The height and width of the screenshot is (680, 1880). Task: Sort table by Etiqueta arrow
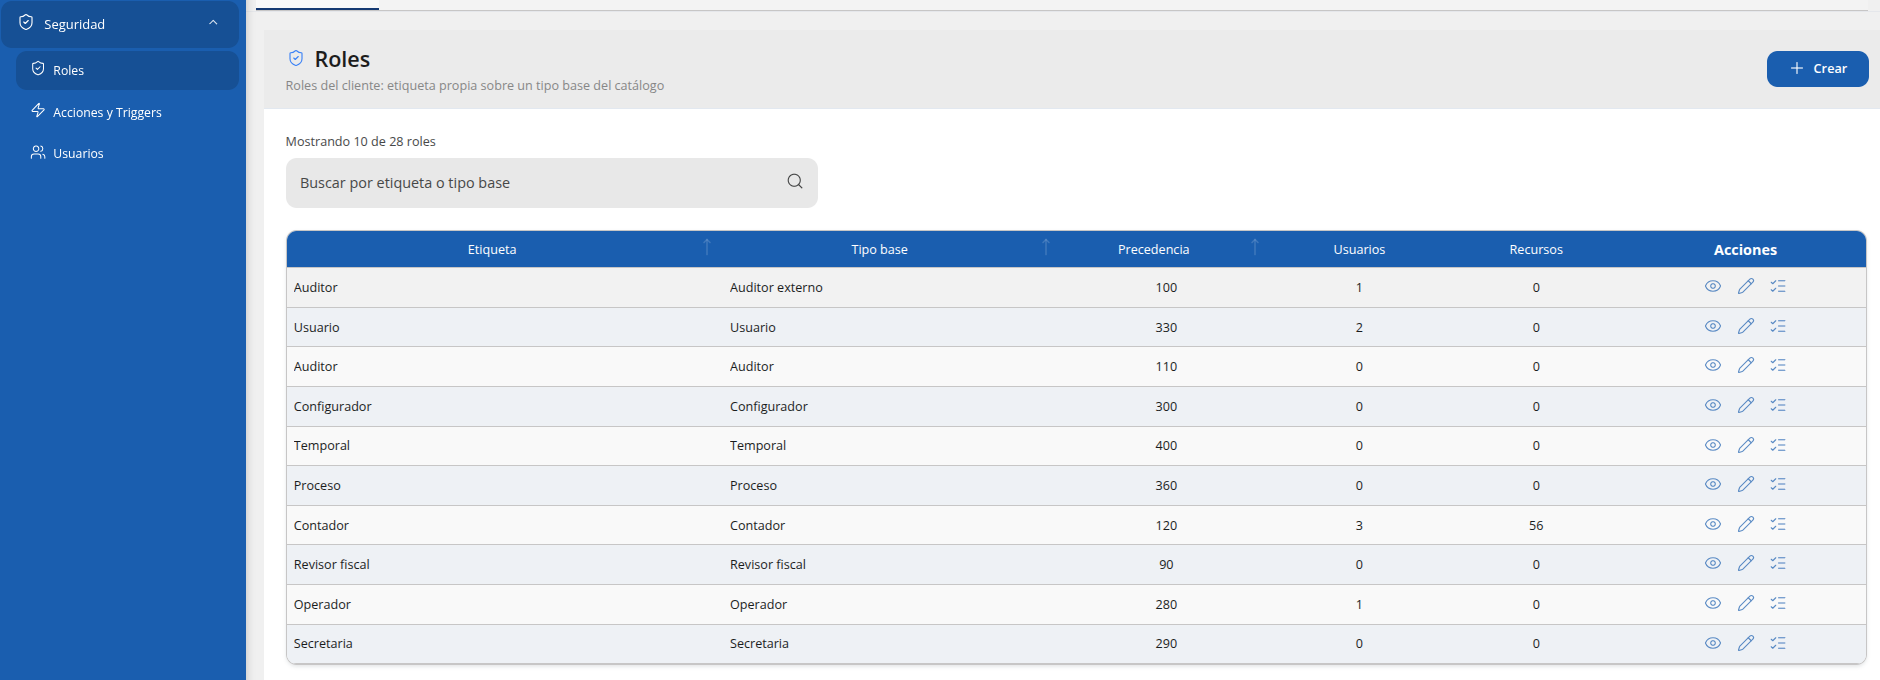click(x=707, y=247)
